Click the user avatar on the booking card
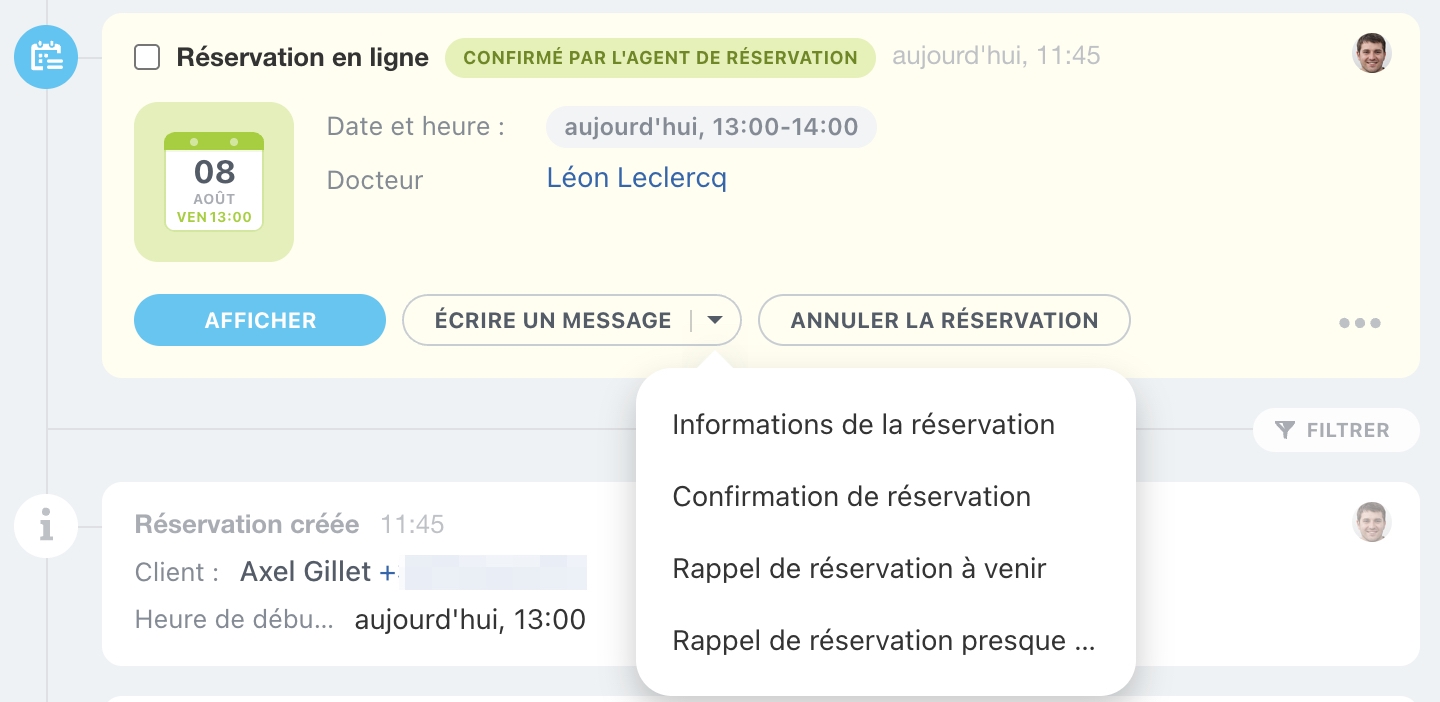 tap(1372, 54)
